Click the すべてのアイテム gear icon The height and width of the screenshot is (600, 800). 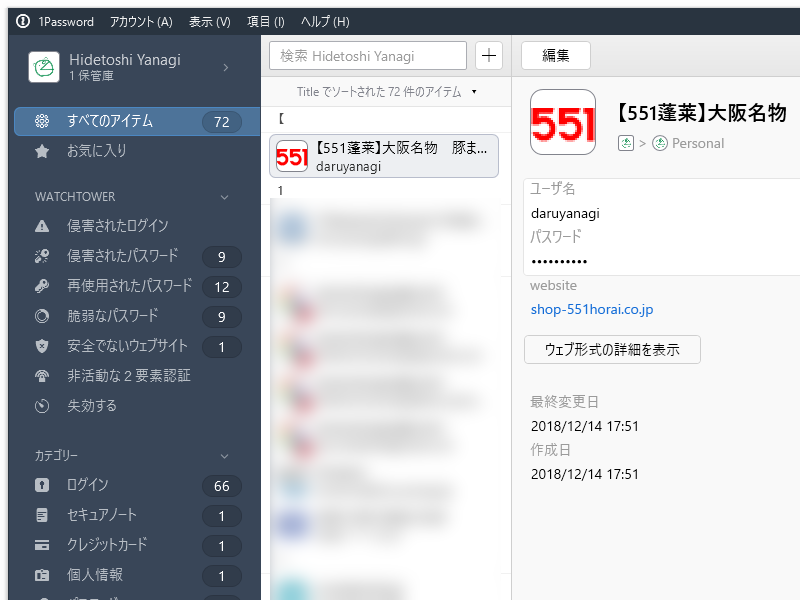[x=42, y=121]
